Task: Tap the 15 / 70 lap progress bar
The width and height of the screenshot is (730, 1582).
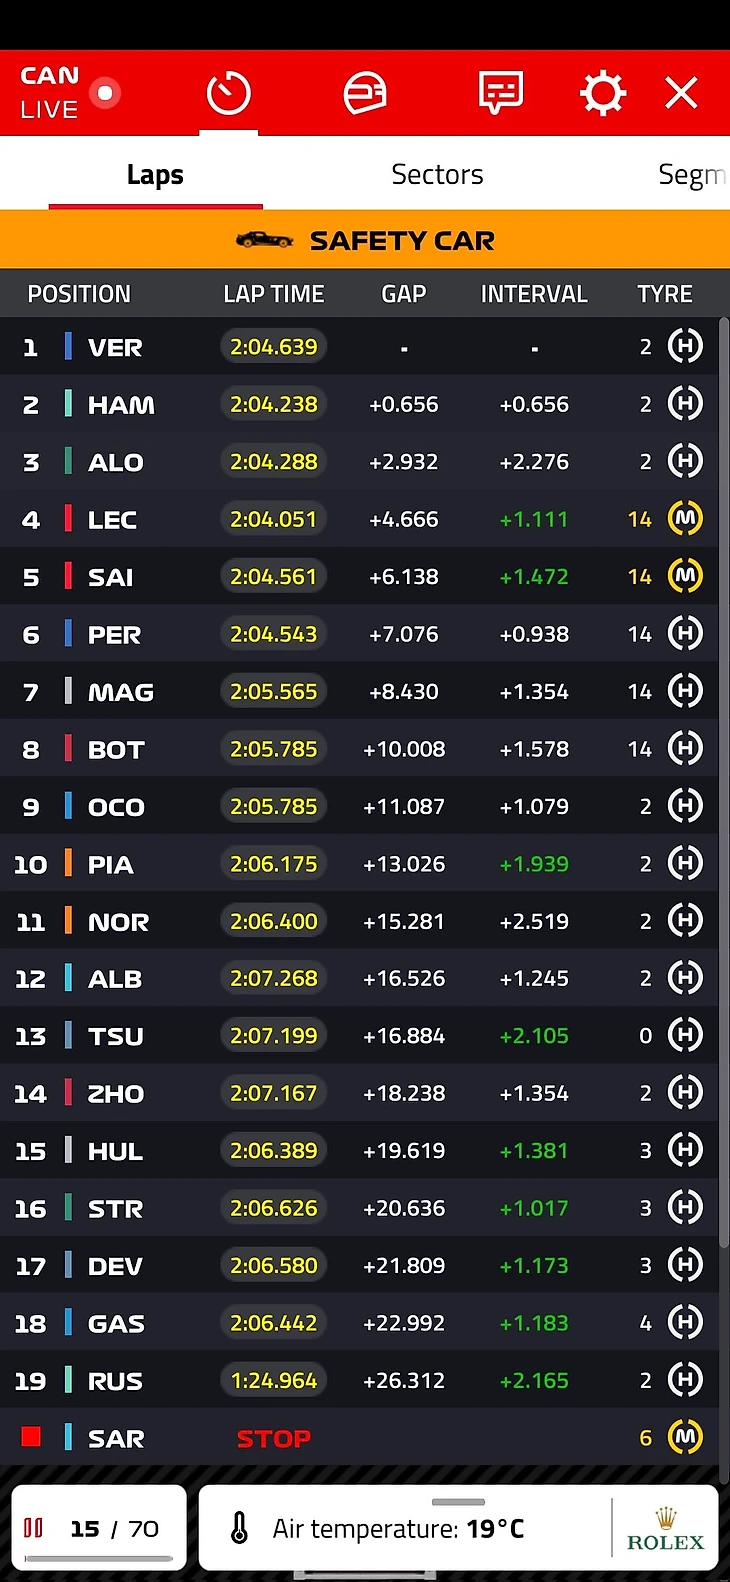Action: coord(98,1558)
